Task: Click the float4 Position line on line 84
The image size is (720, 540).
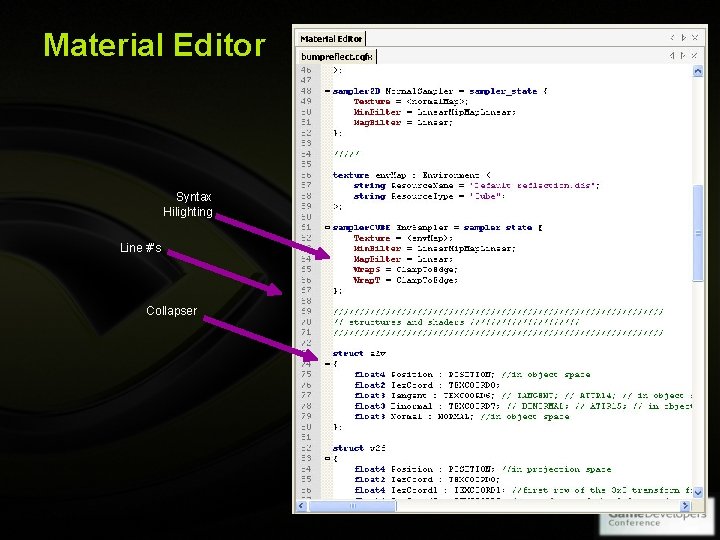Action: [x=483, y=469]
